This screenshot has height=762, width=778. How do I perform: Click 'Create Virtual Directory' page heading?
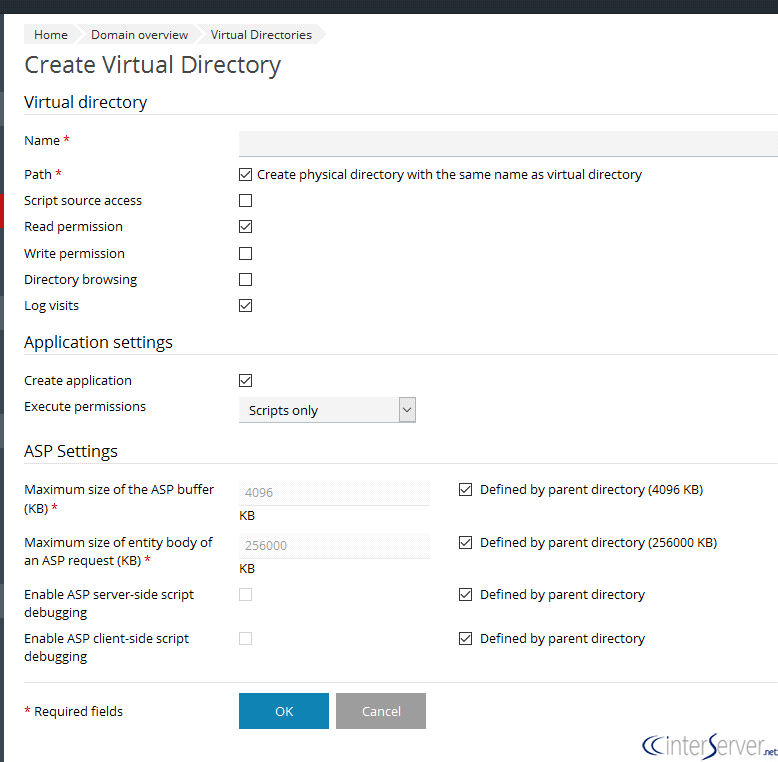[153, 65]
